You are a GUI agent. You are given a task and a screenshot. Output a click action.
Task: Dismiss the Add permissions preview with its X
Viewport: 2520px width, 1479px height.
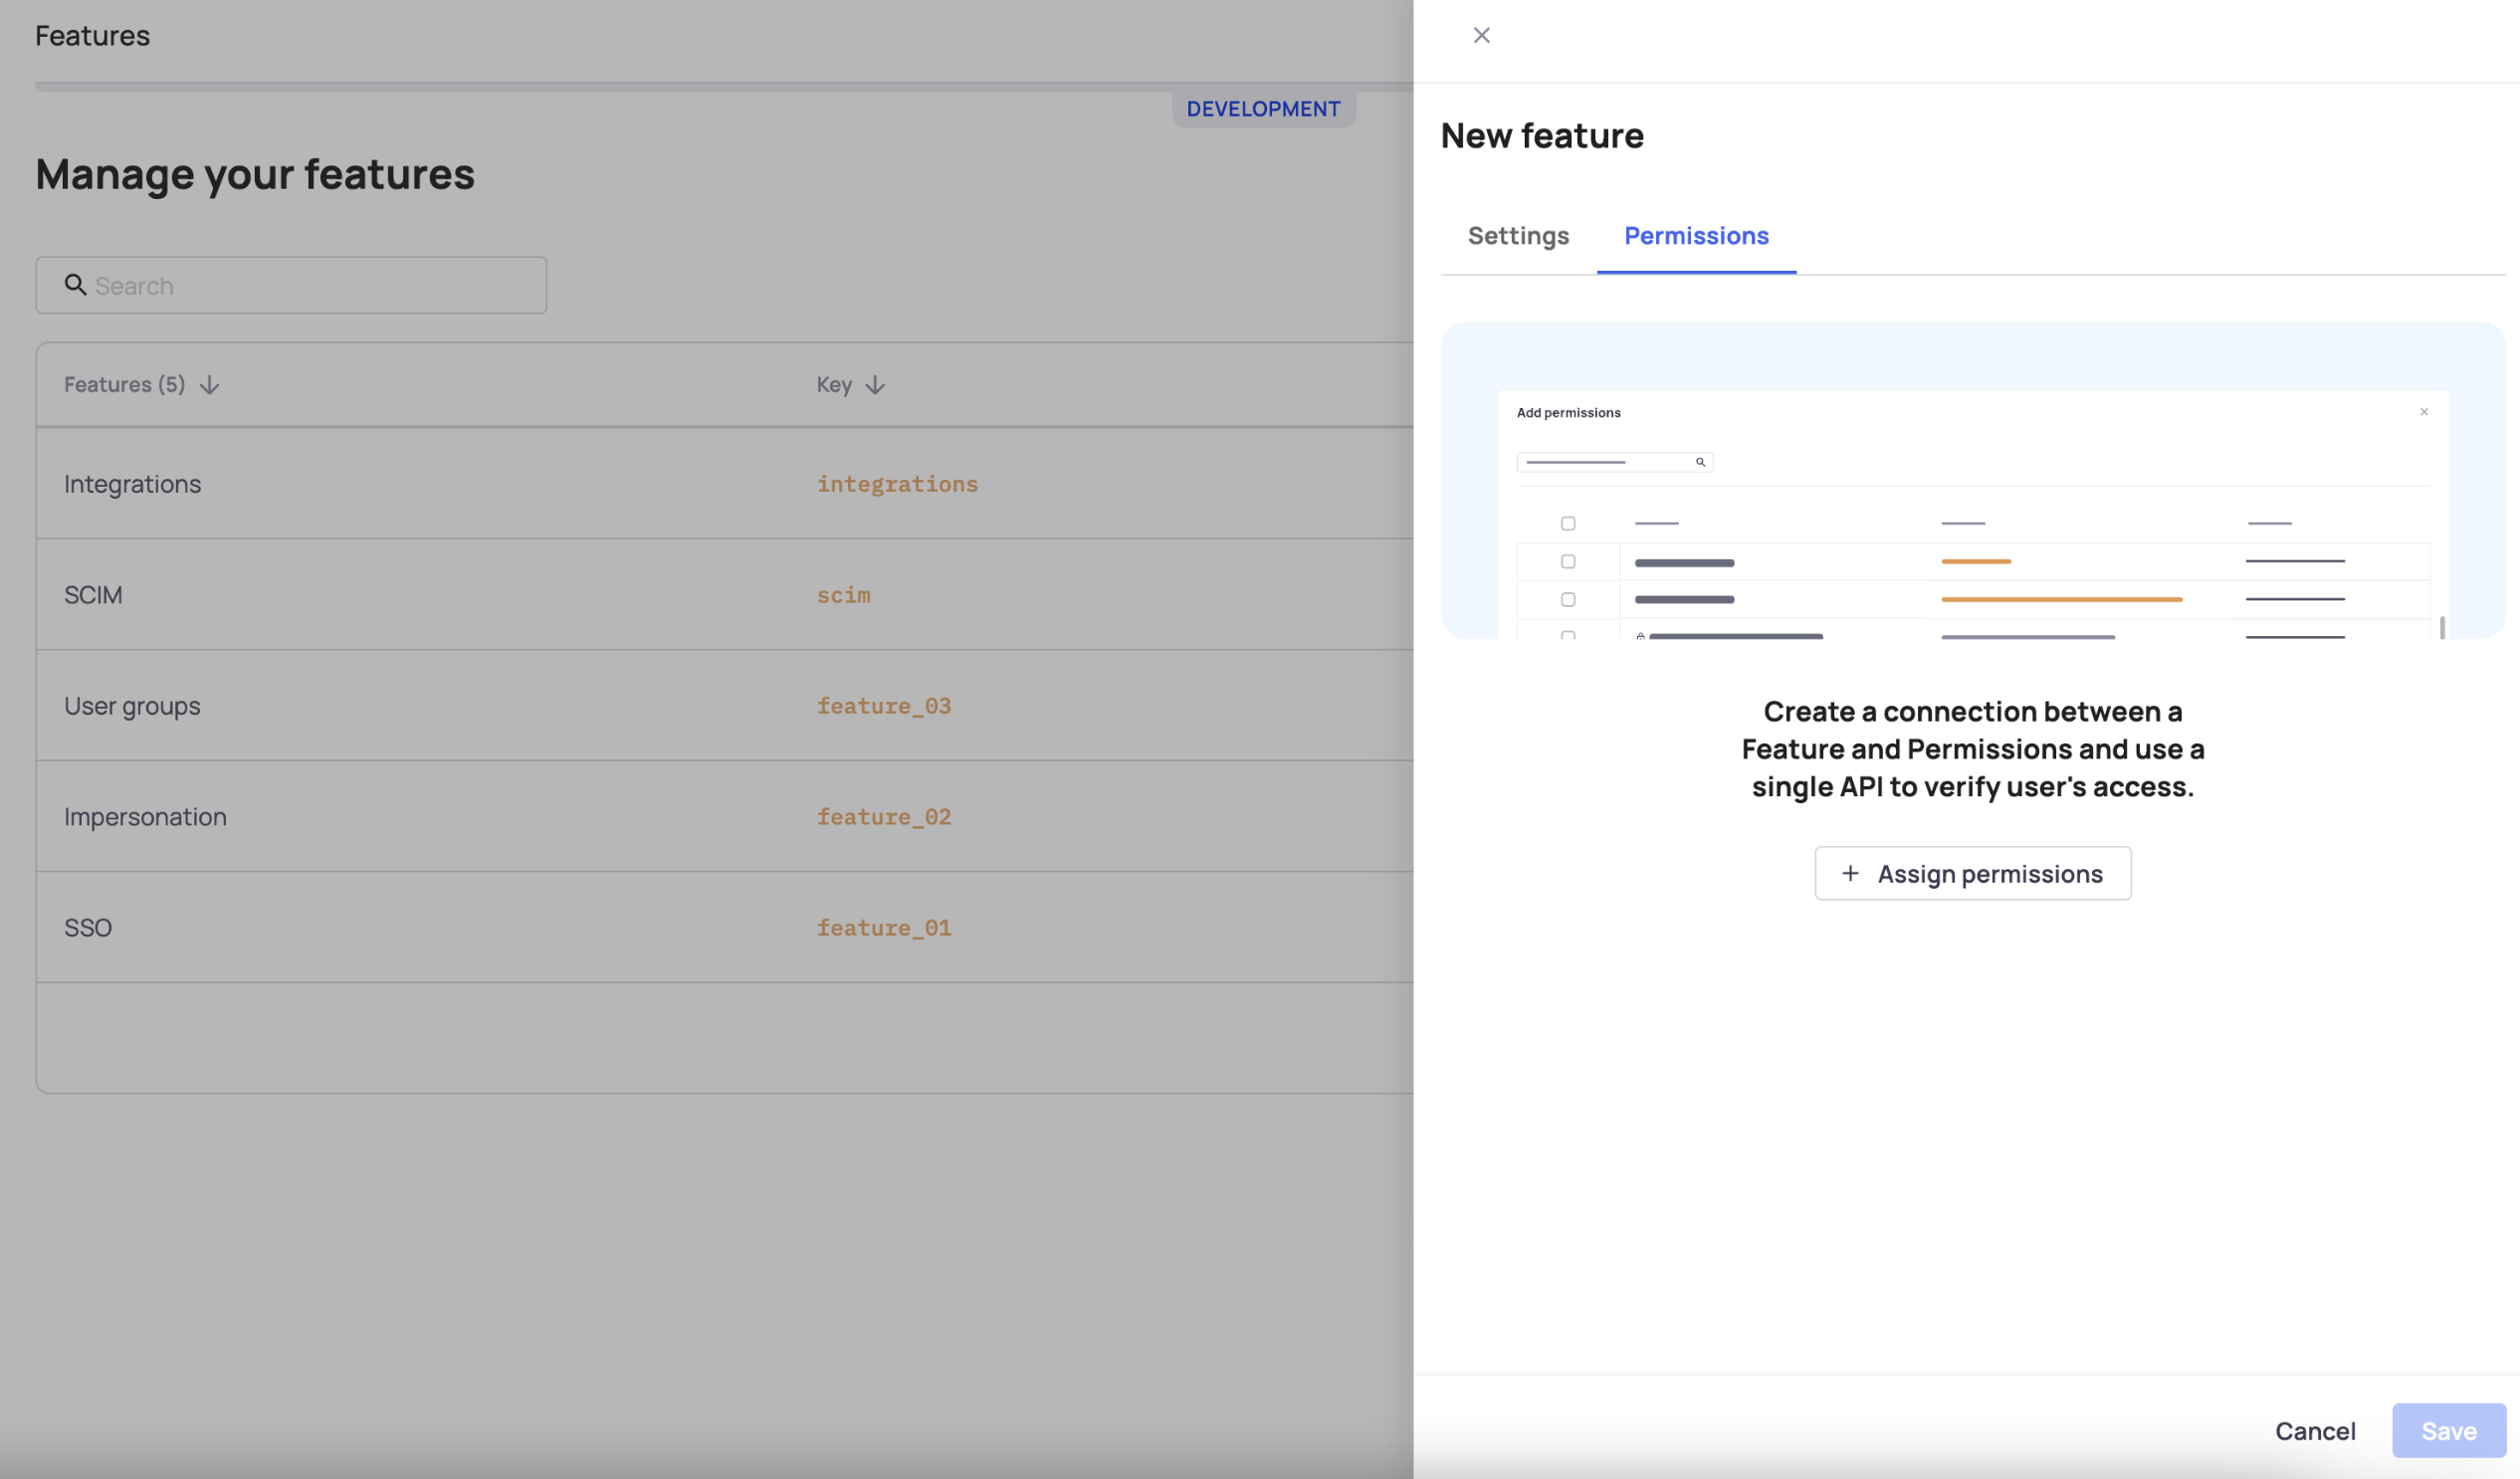pos(2424,411)
